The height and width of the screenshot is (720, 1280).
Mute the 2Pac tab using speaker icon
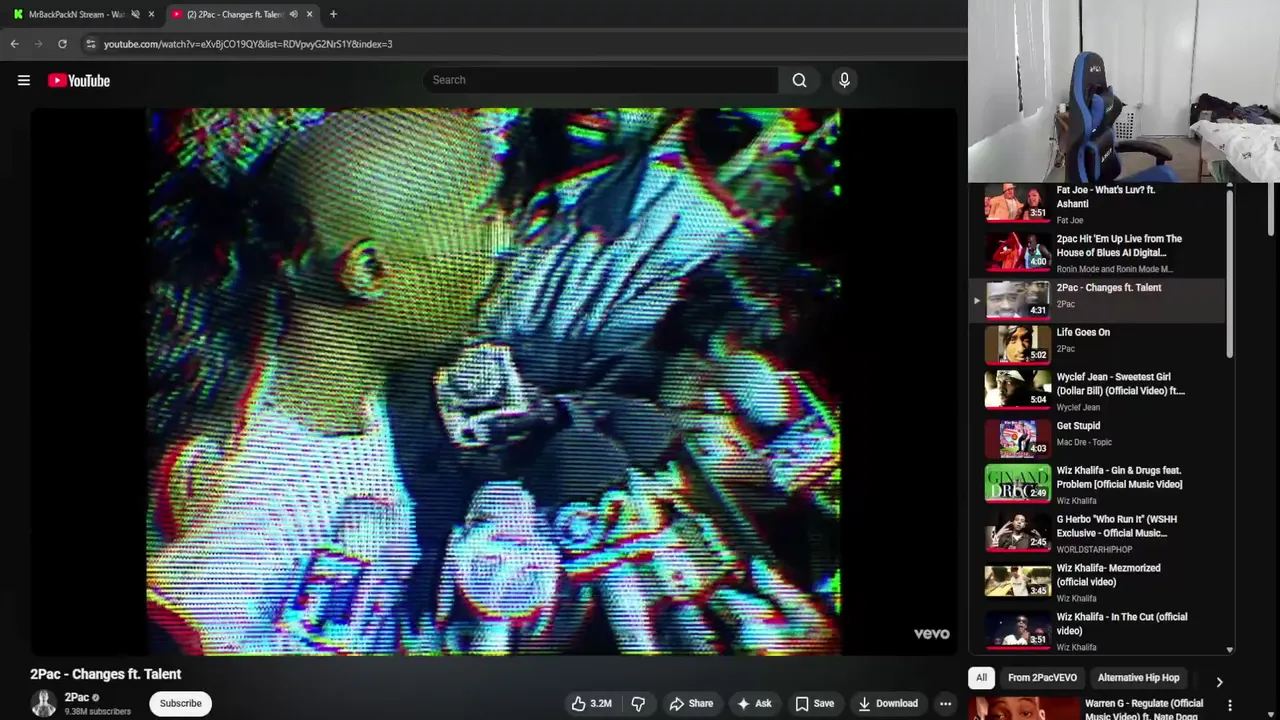293,14
